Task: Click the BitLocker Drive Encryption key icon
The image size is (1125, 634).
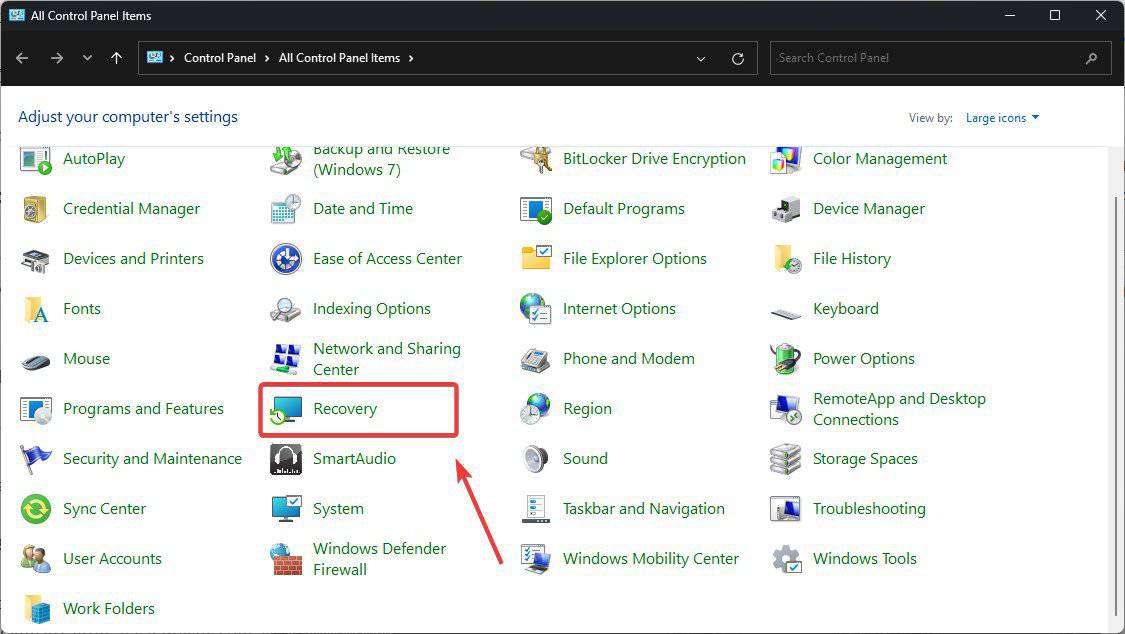Action: click(536, 159)
